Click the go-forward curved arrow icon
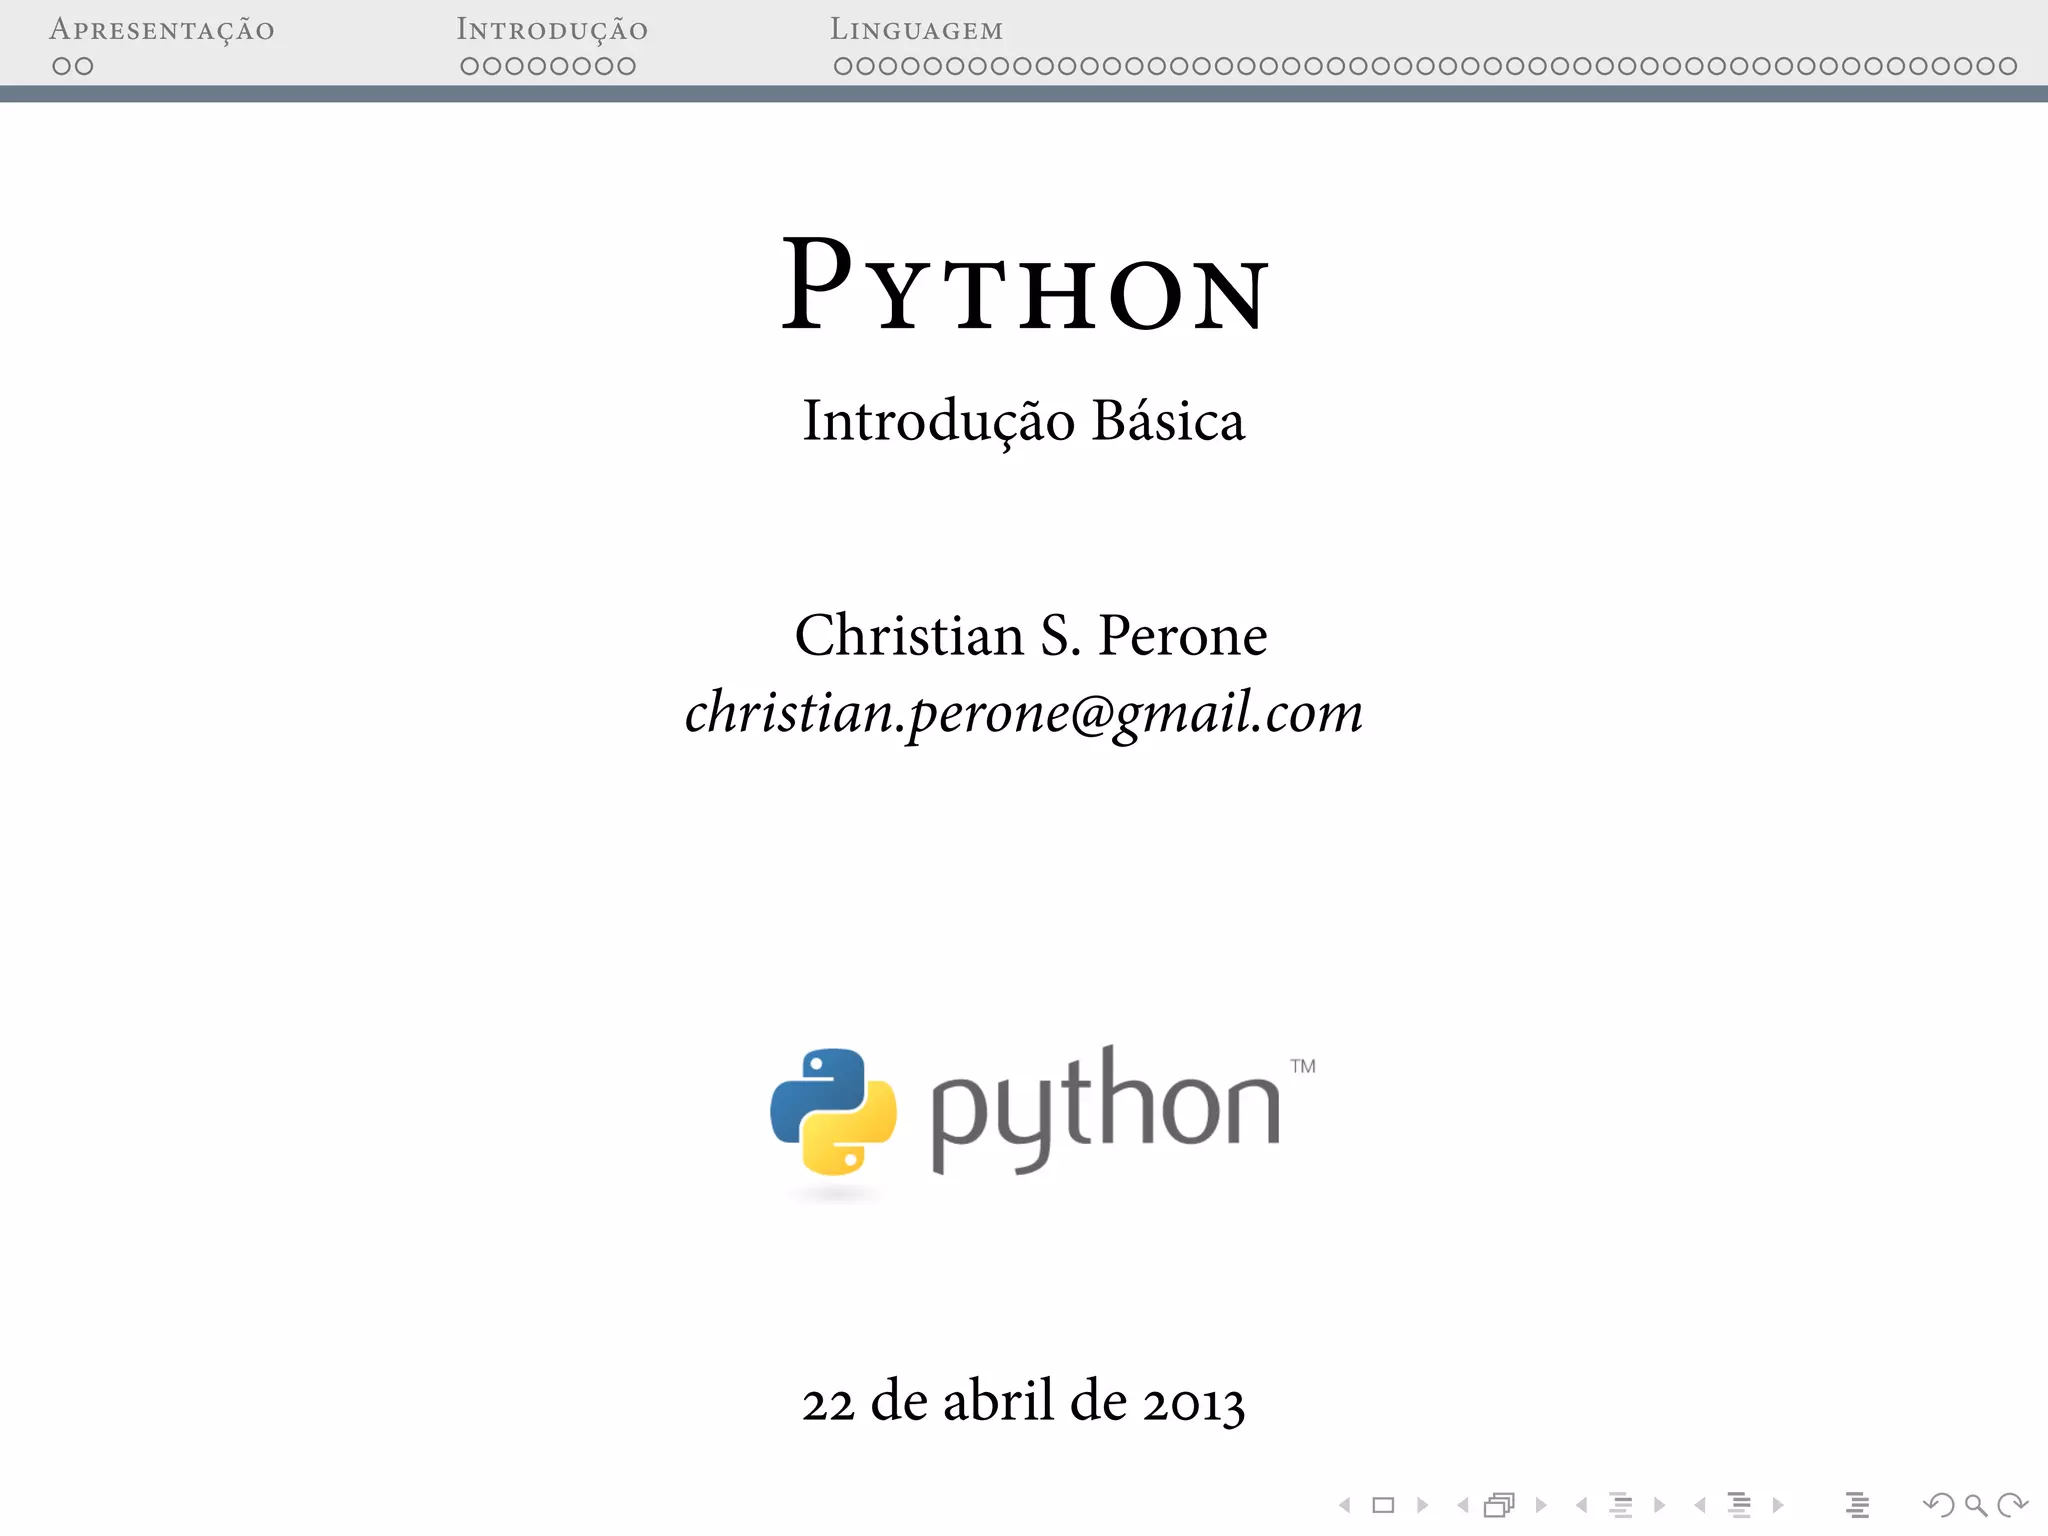The height and width of the screenshot is (1536, 2048). 2012,1505
